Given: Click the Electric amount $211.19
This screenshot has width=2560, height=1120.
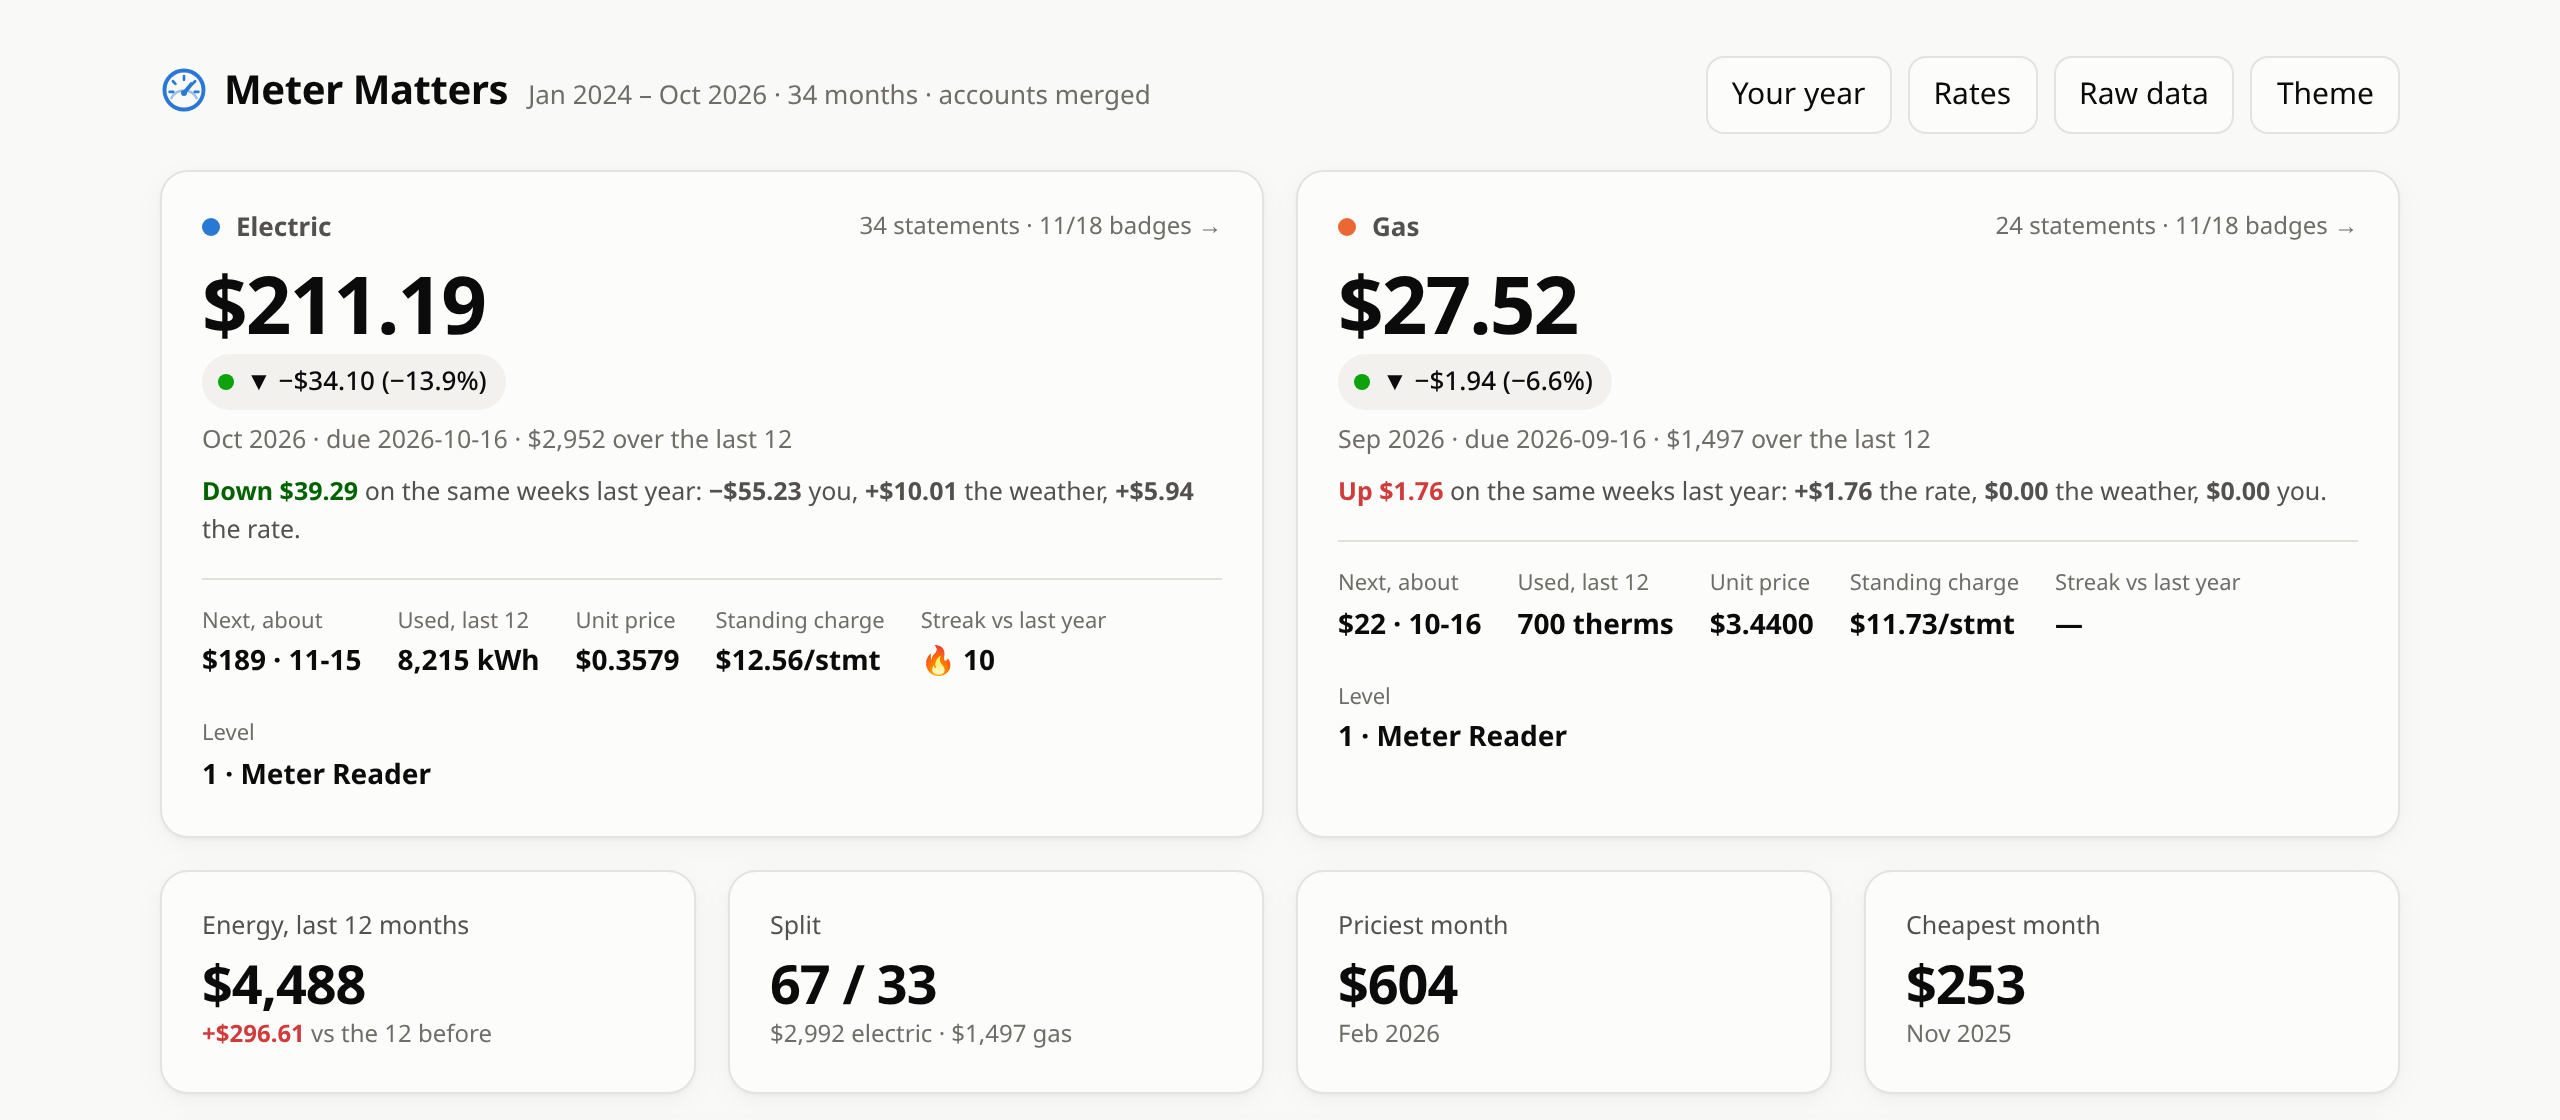Looking at the screenshot, I should pos(344,305).
